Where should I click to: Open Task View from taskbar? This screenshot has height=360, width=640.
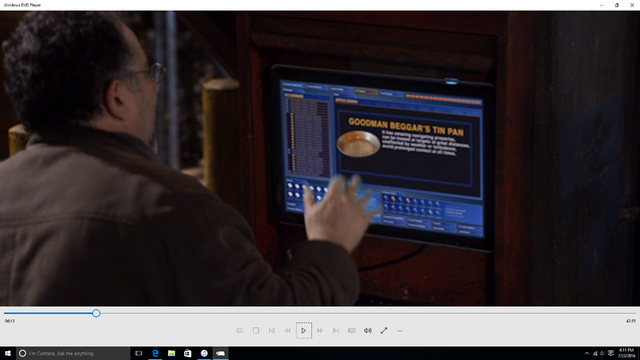tap(138, 353)
